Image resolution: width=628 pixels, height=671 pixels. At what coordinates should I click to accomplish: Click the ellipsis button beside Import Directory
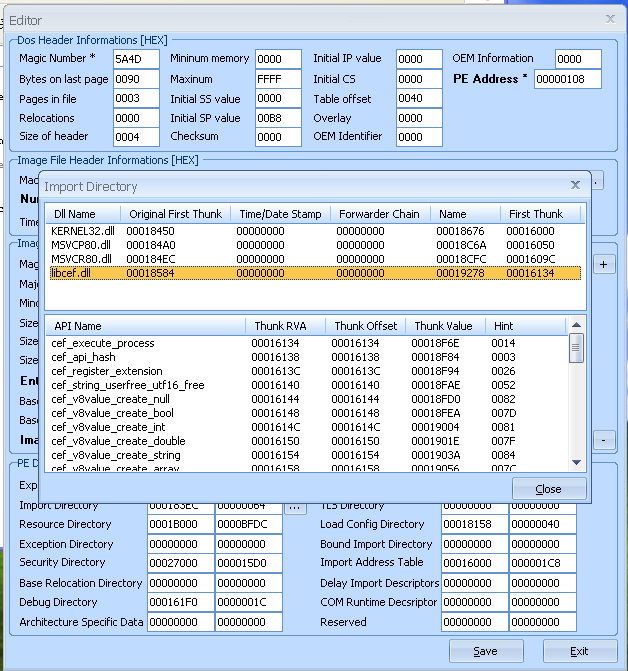(x=293, y=507)
